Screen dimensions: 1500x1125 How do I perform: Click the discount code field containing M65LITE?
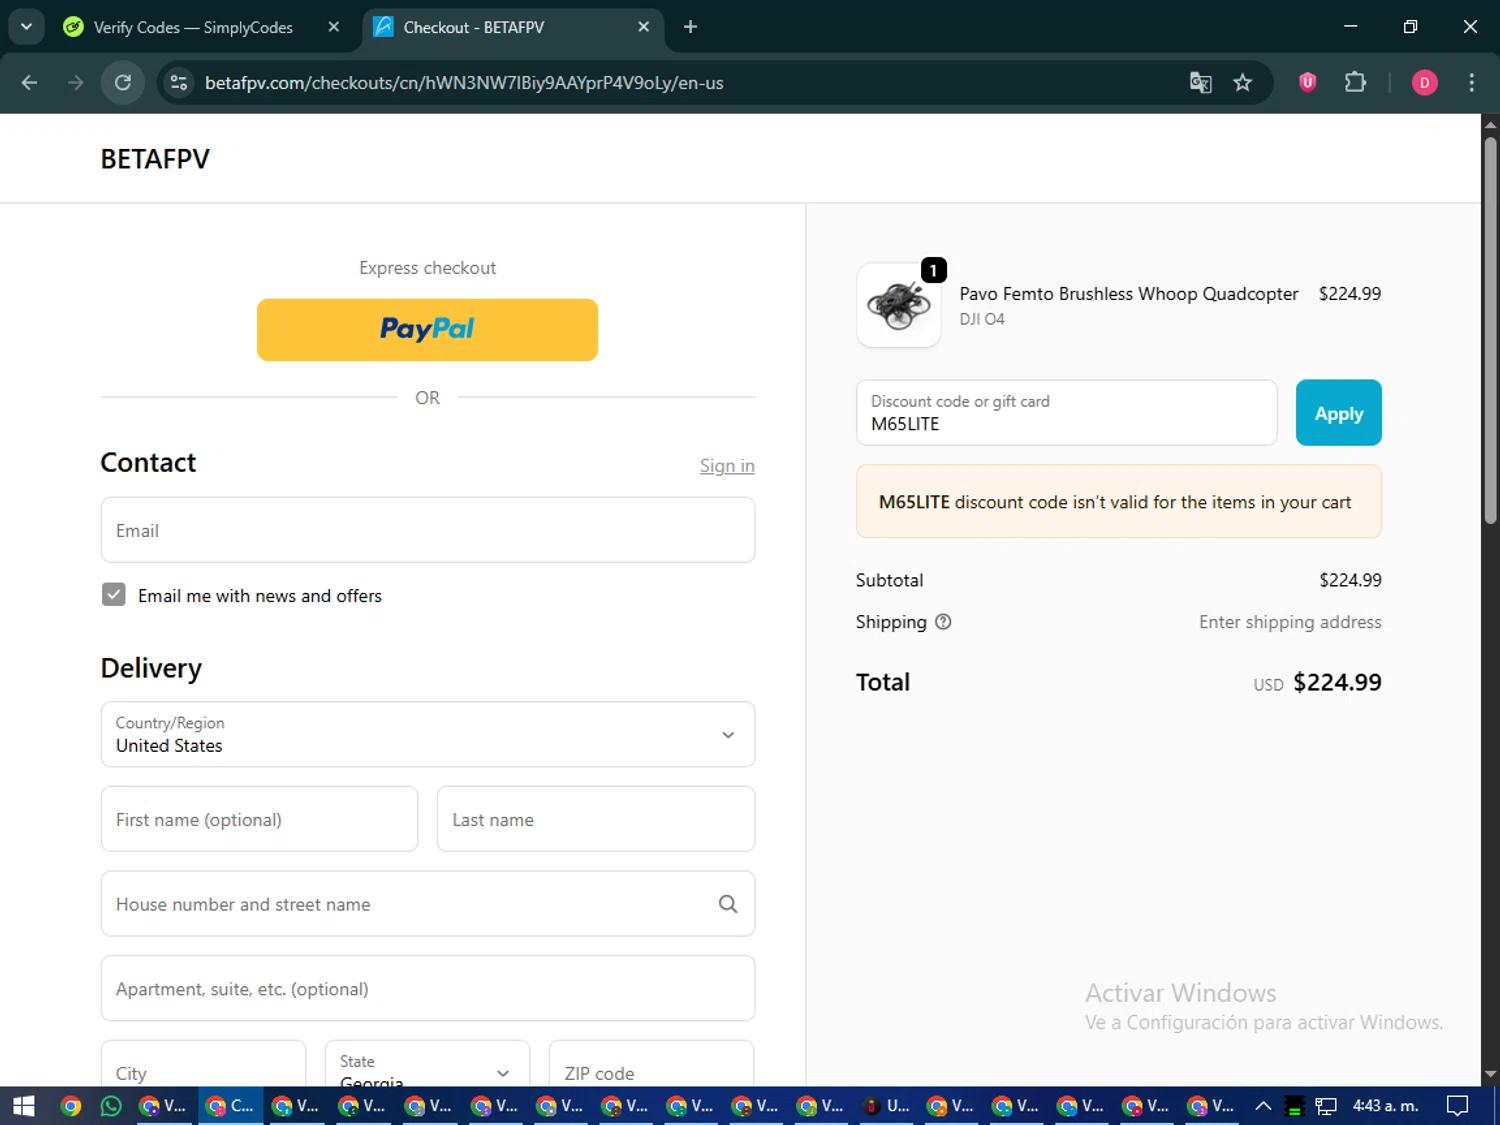point(1066,412)
